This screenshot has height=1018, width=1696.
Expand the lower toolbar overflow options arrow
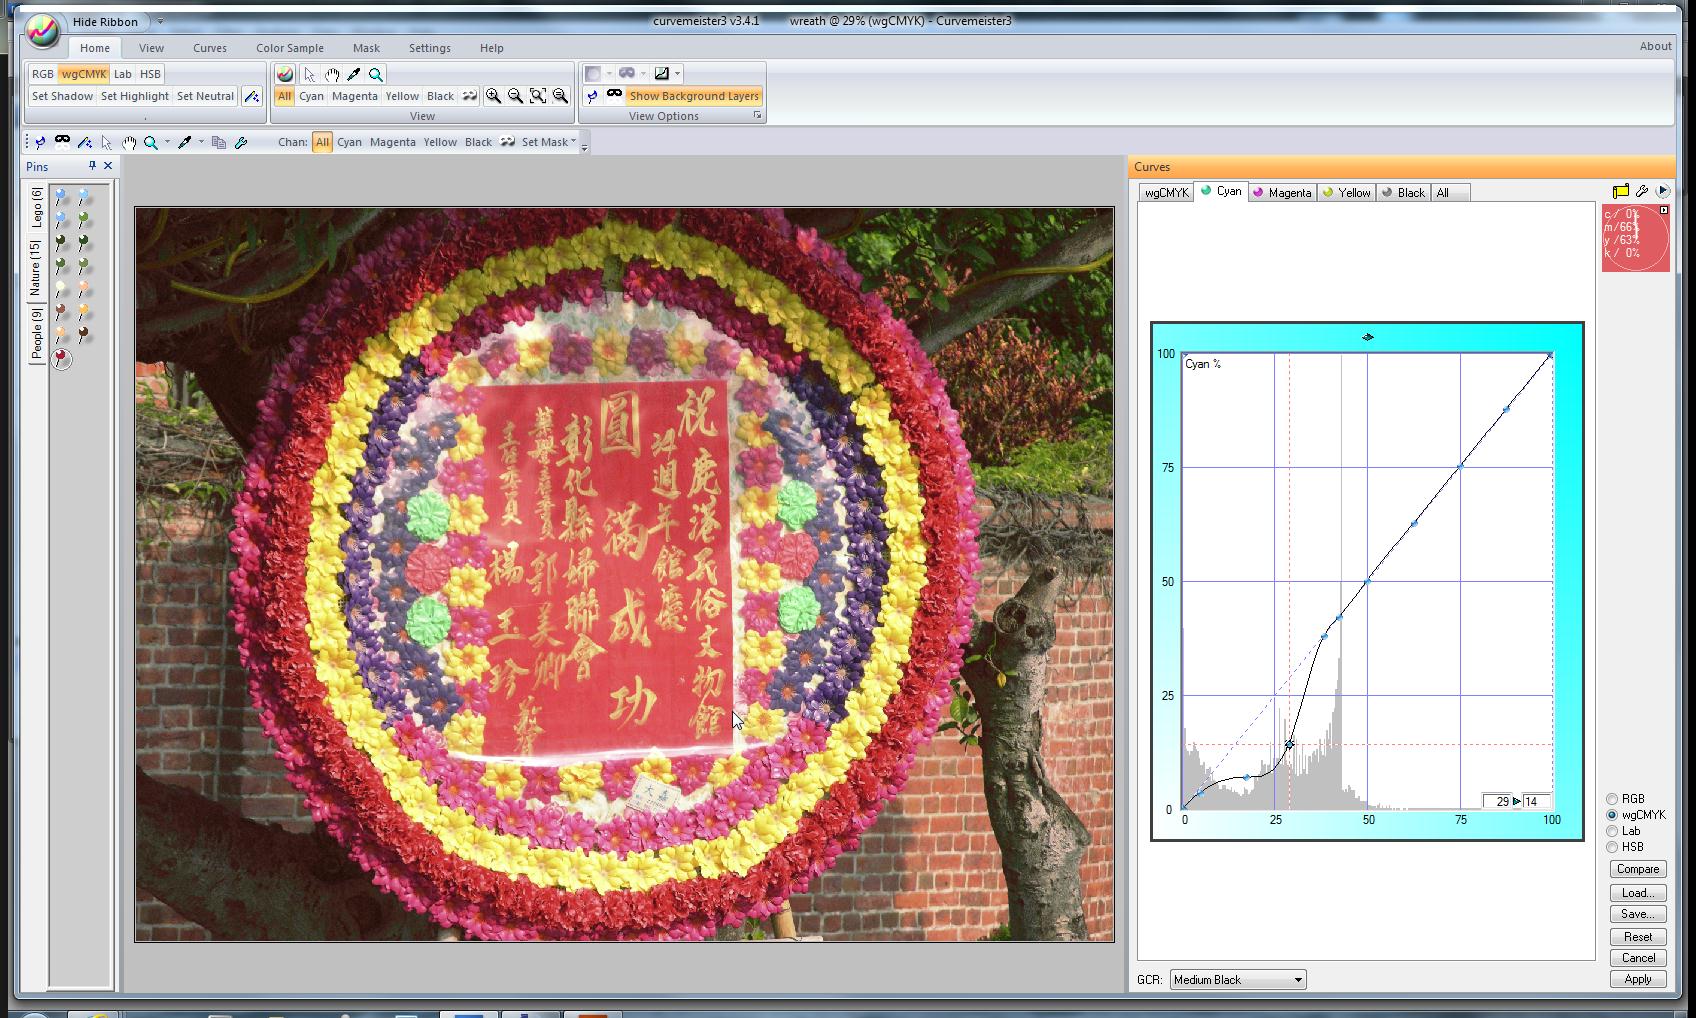585,146
